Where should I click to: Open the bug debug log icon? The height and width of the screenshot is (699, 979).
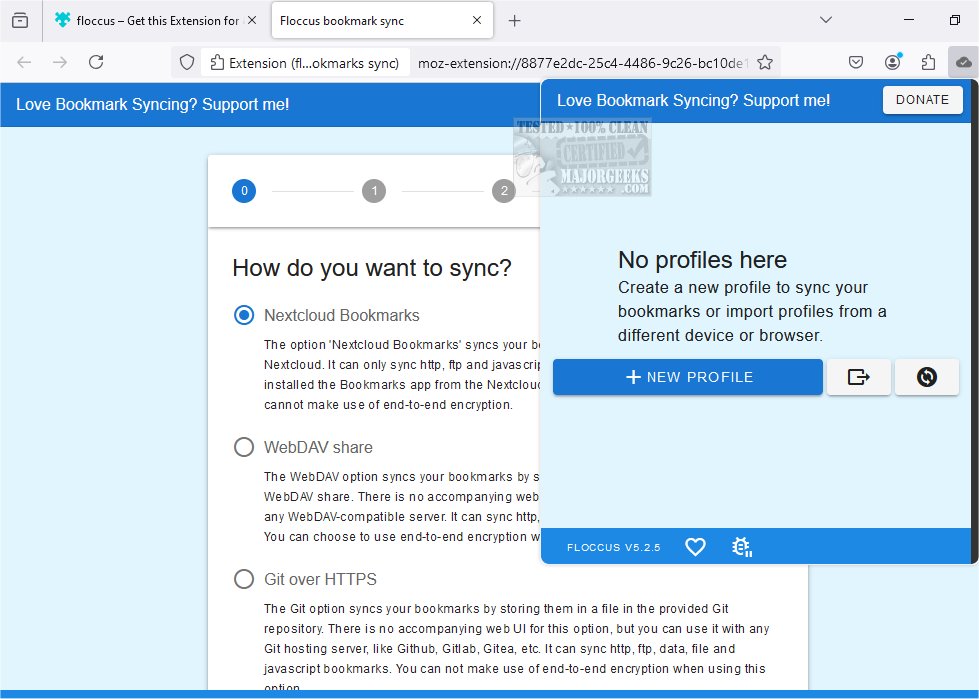coord(741,547)
